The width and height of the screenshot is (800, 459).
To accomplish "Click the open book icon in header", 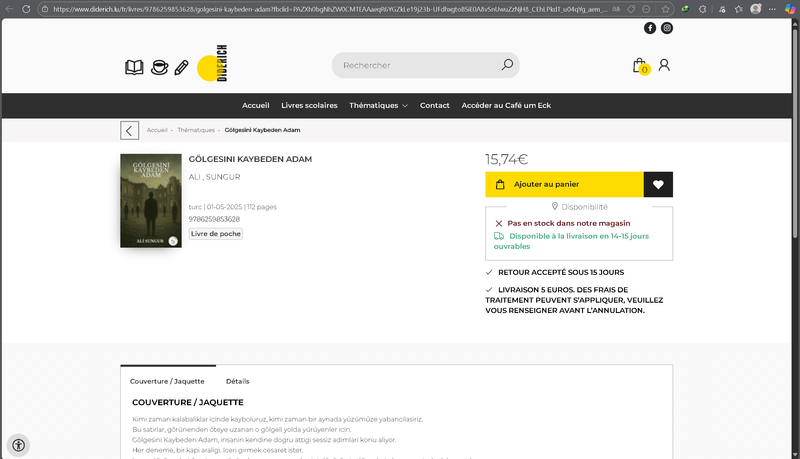I will point(134,67).
